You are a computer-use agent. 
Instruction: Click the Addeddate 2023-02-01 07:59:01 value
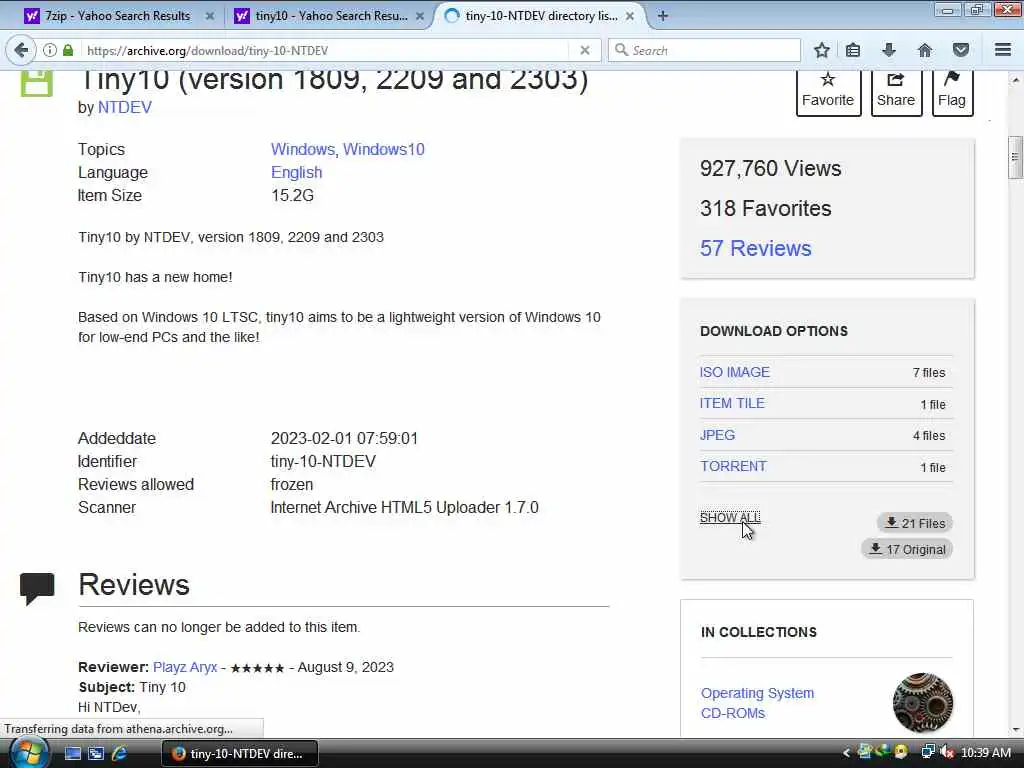(x=344, y=438)
